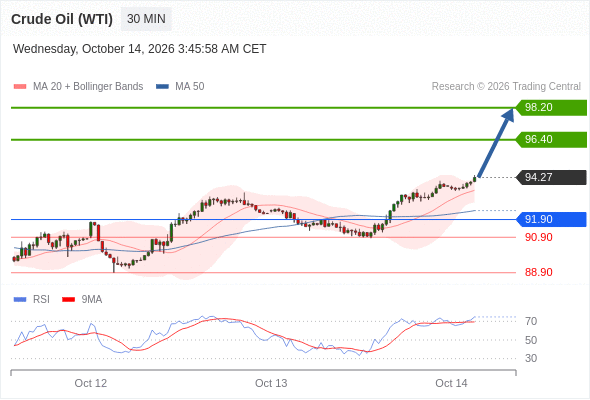This screenshot has height=400, width=590.
Task: Click the MA 50 legend text
Action: tap(190, 87)
